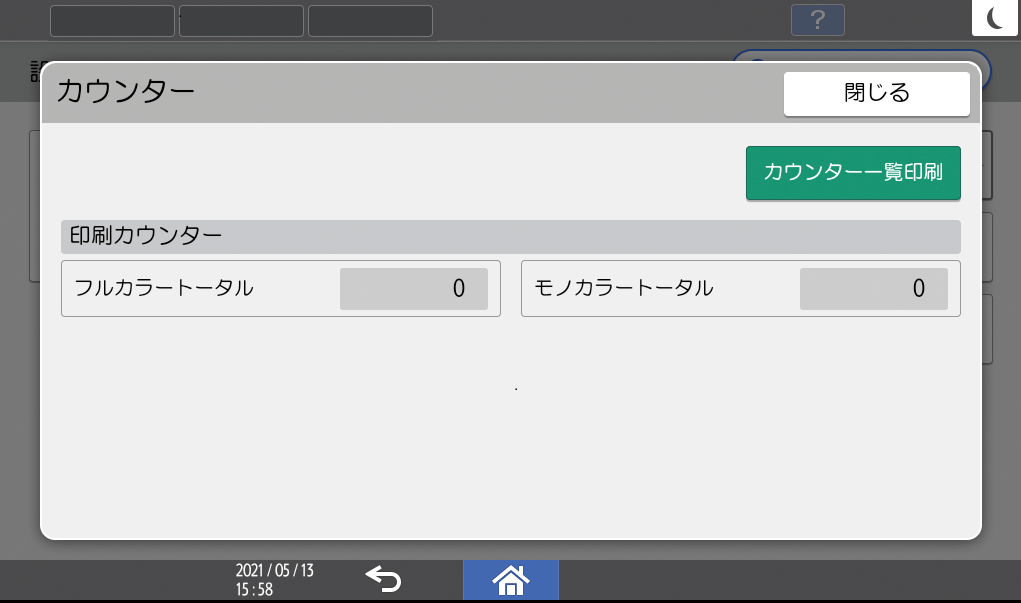Return to Home with the house icon
The image size is (1021, 603).
click(x=511, y=580)
